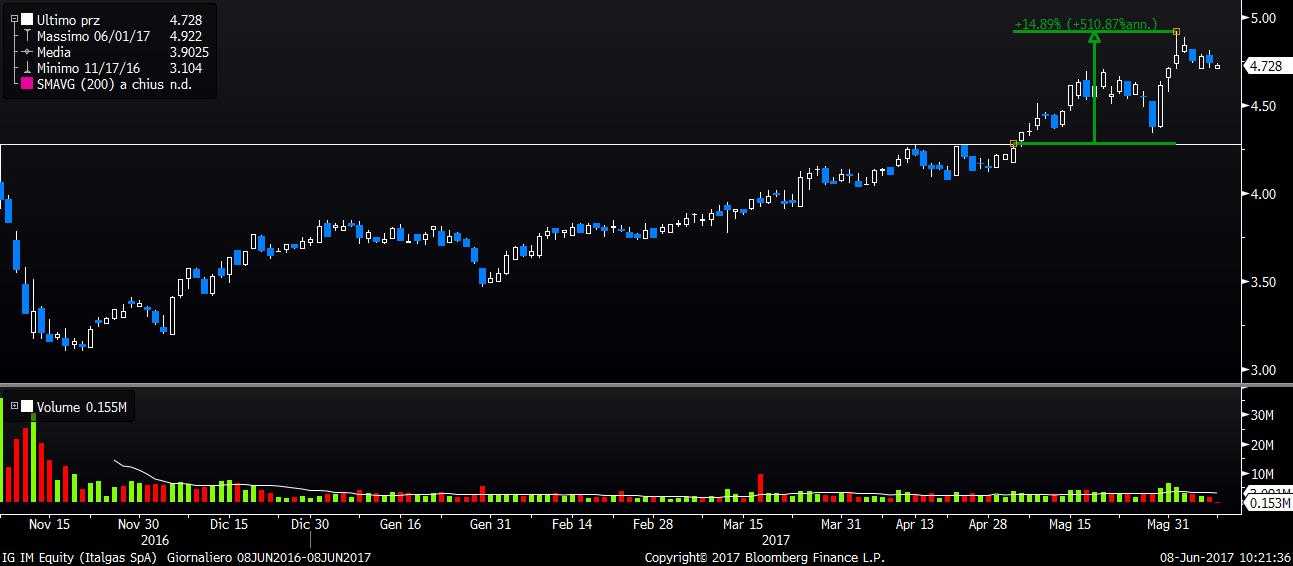The width and height of the screenshot is (1293, 566).
Task: Click the 5.00 price axis label
Action: pos(1264,18)
